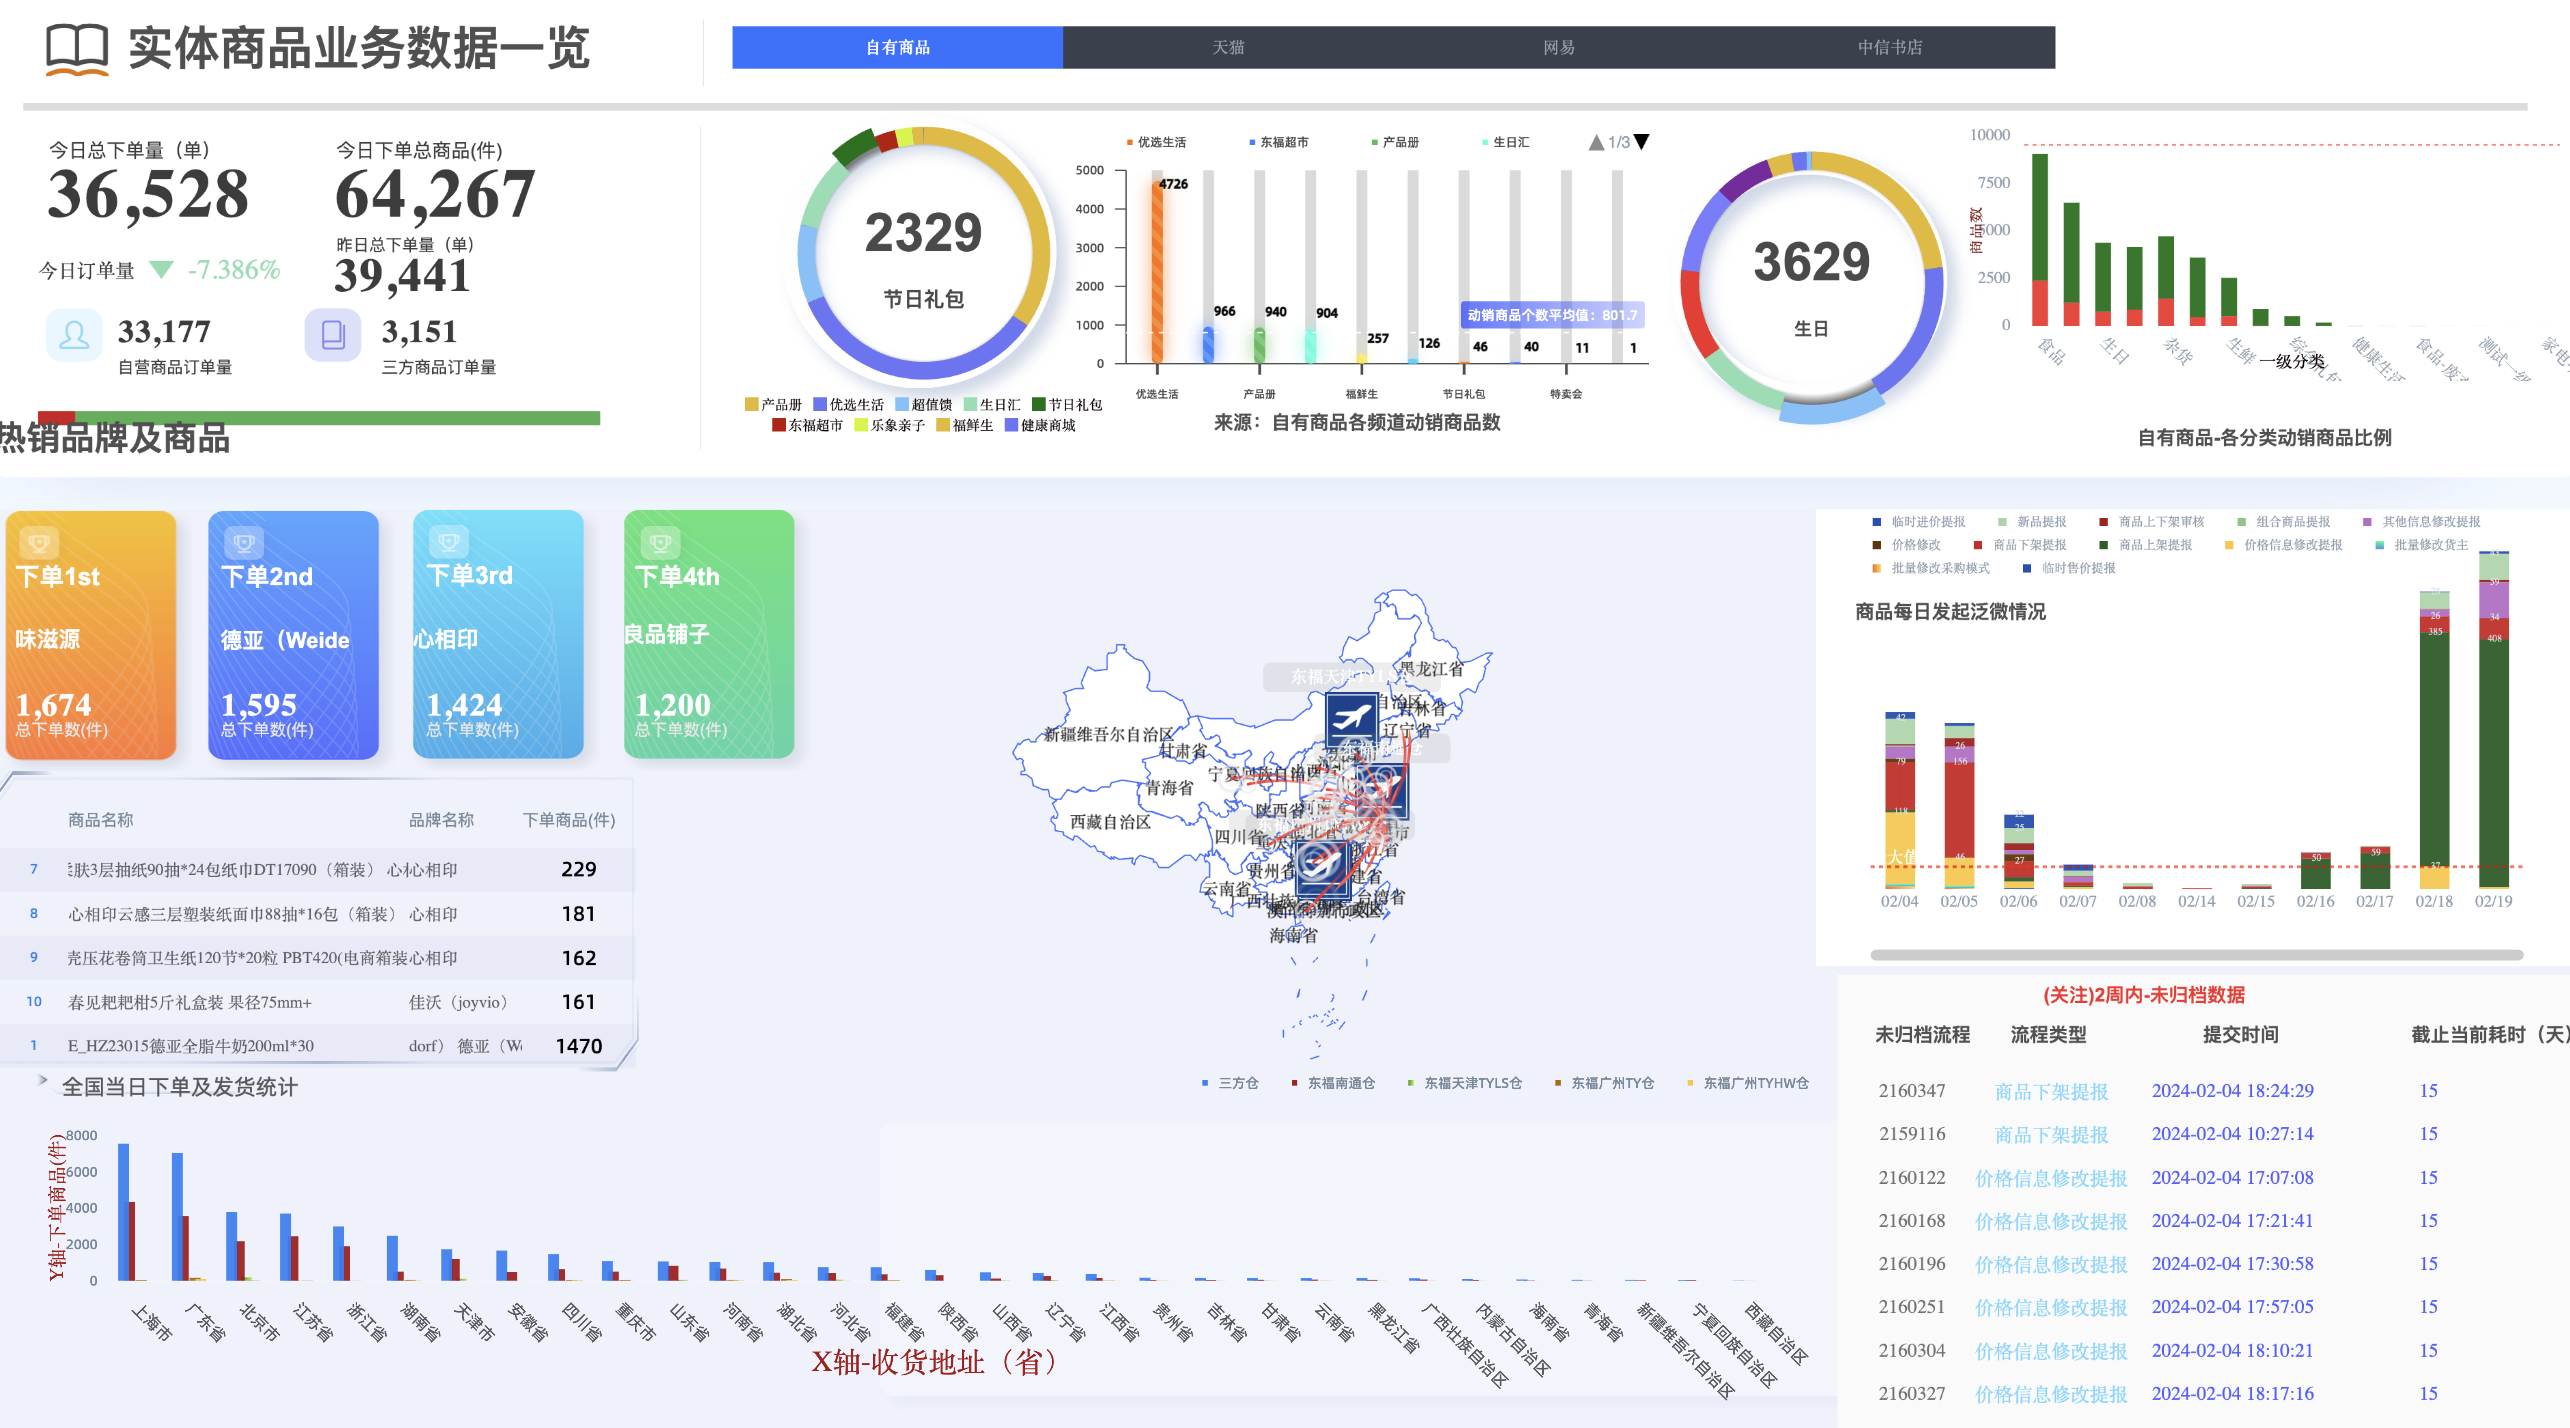Expand 全国当日下单及发货统计 section arrow
Screen dimensions: 2570x1428
click(x=42, y=1079)
